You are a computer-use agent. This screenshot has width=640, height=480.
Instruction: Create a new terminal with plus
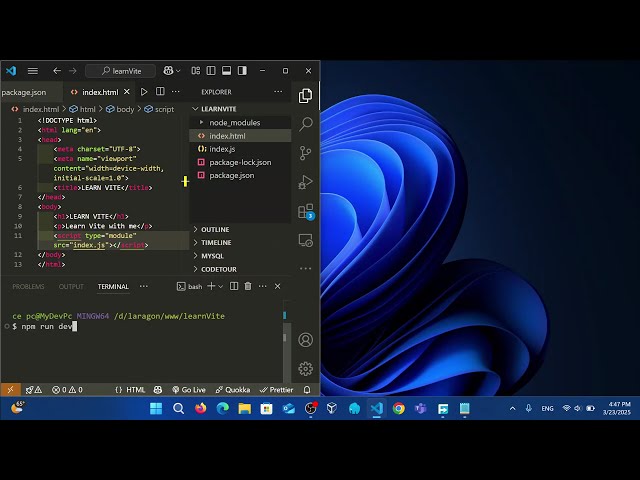click(x=211, y=286)
